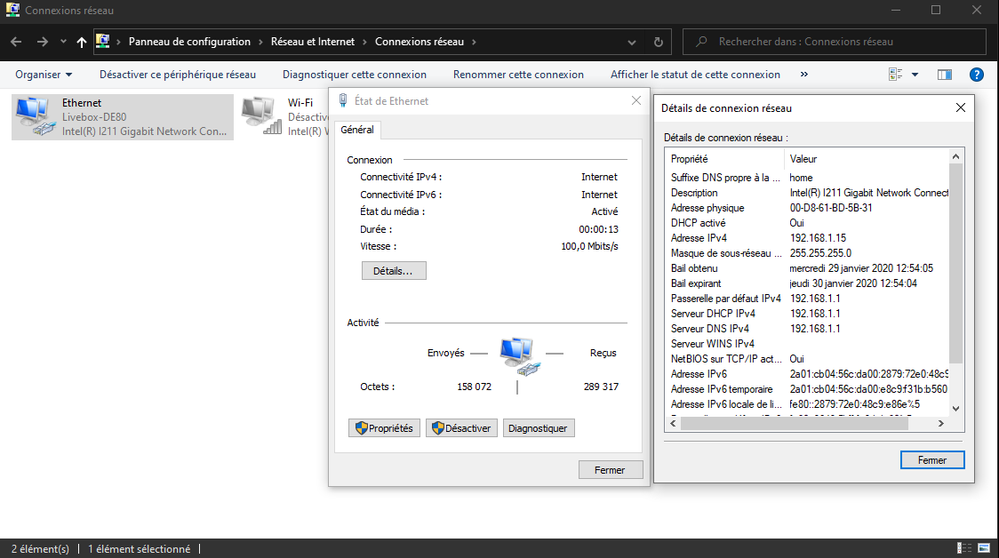Open the Organiser menu
The width and height of the screenshot is (999, 558).
(43, 75)
